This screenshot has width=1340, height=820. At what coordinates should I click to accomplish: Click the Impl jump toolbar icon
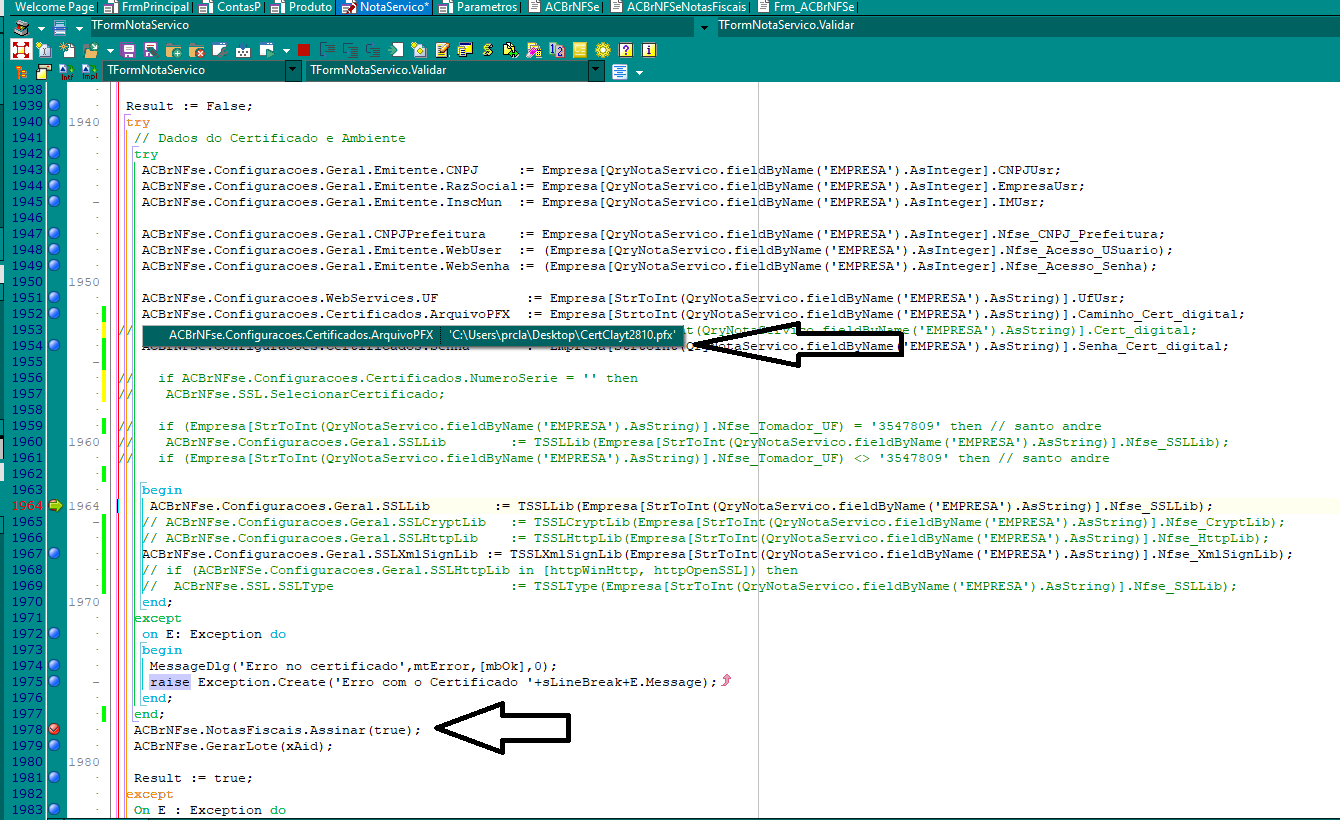pos(90,71)
